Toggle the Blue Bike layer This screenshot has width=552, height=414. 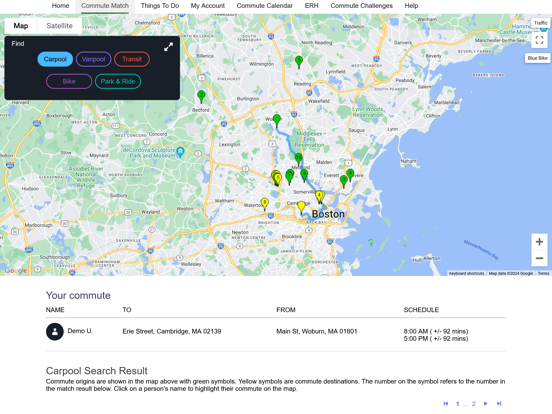point(538,58)
